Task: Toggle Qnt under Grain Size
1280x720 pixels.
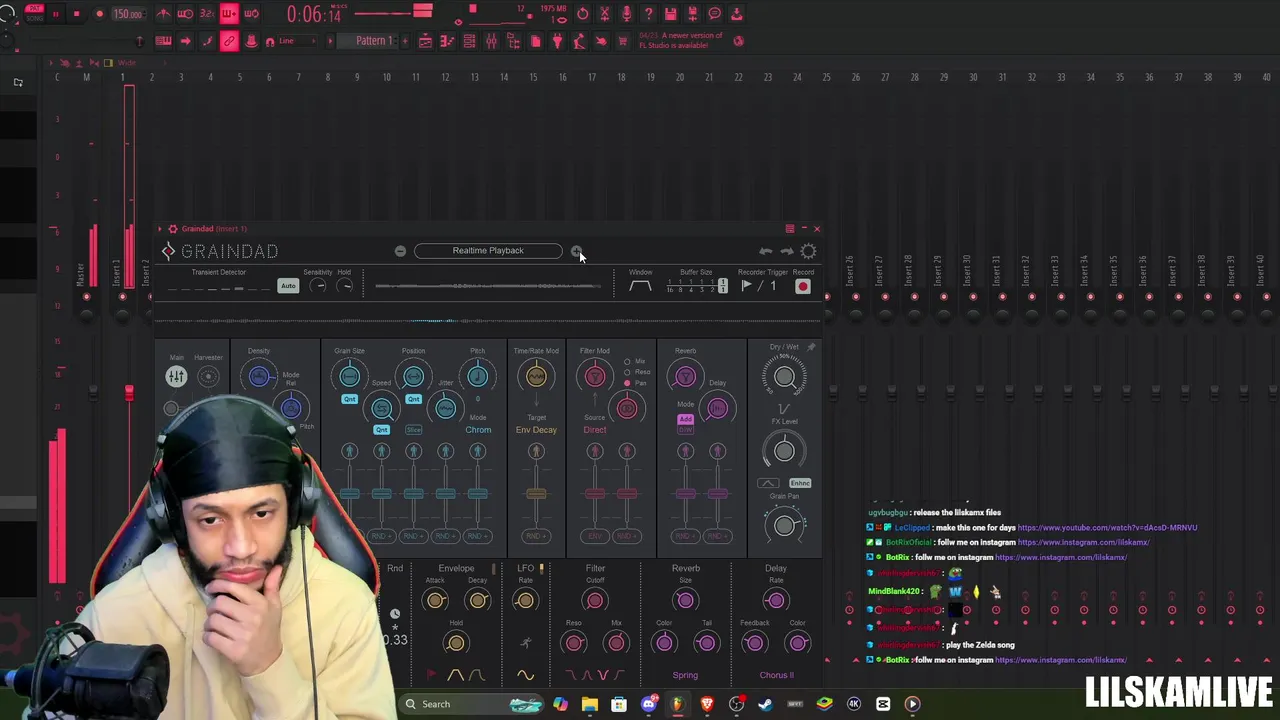Action: [x=349, y=399]
